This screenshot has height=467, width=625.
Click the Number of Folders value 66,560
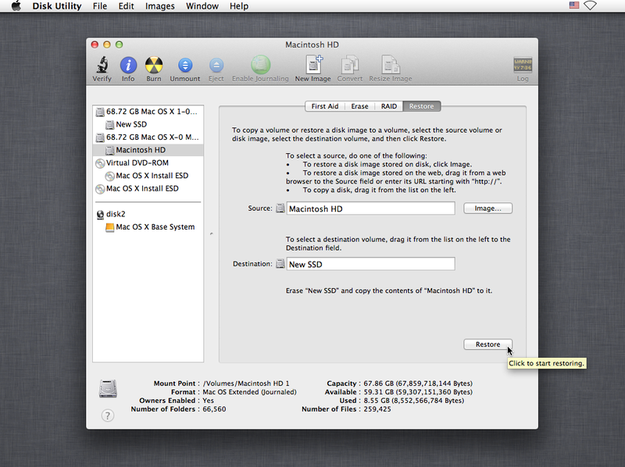tap(214, 409)
